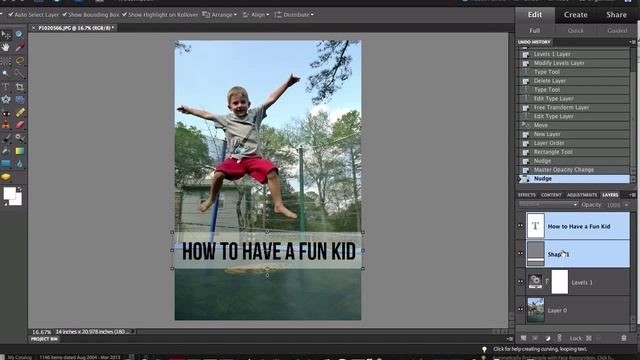The image size is (640, 360).
Task: Select the Zoom tool
Action: 19,35
